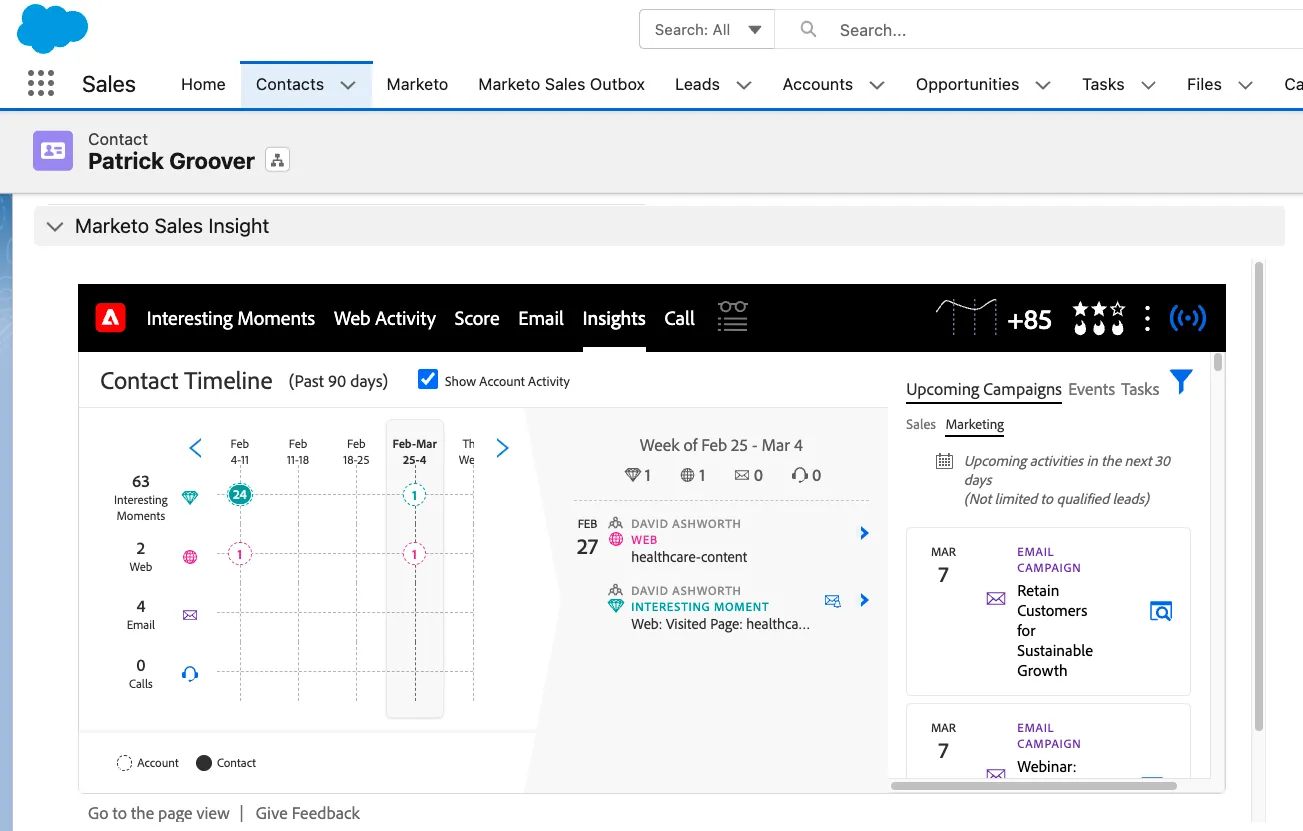Click the Give Feedback link
The width and height of the screenshot is (1303, 831).
(308, 813)
